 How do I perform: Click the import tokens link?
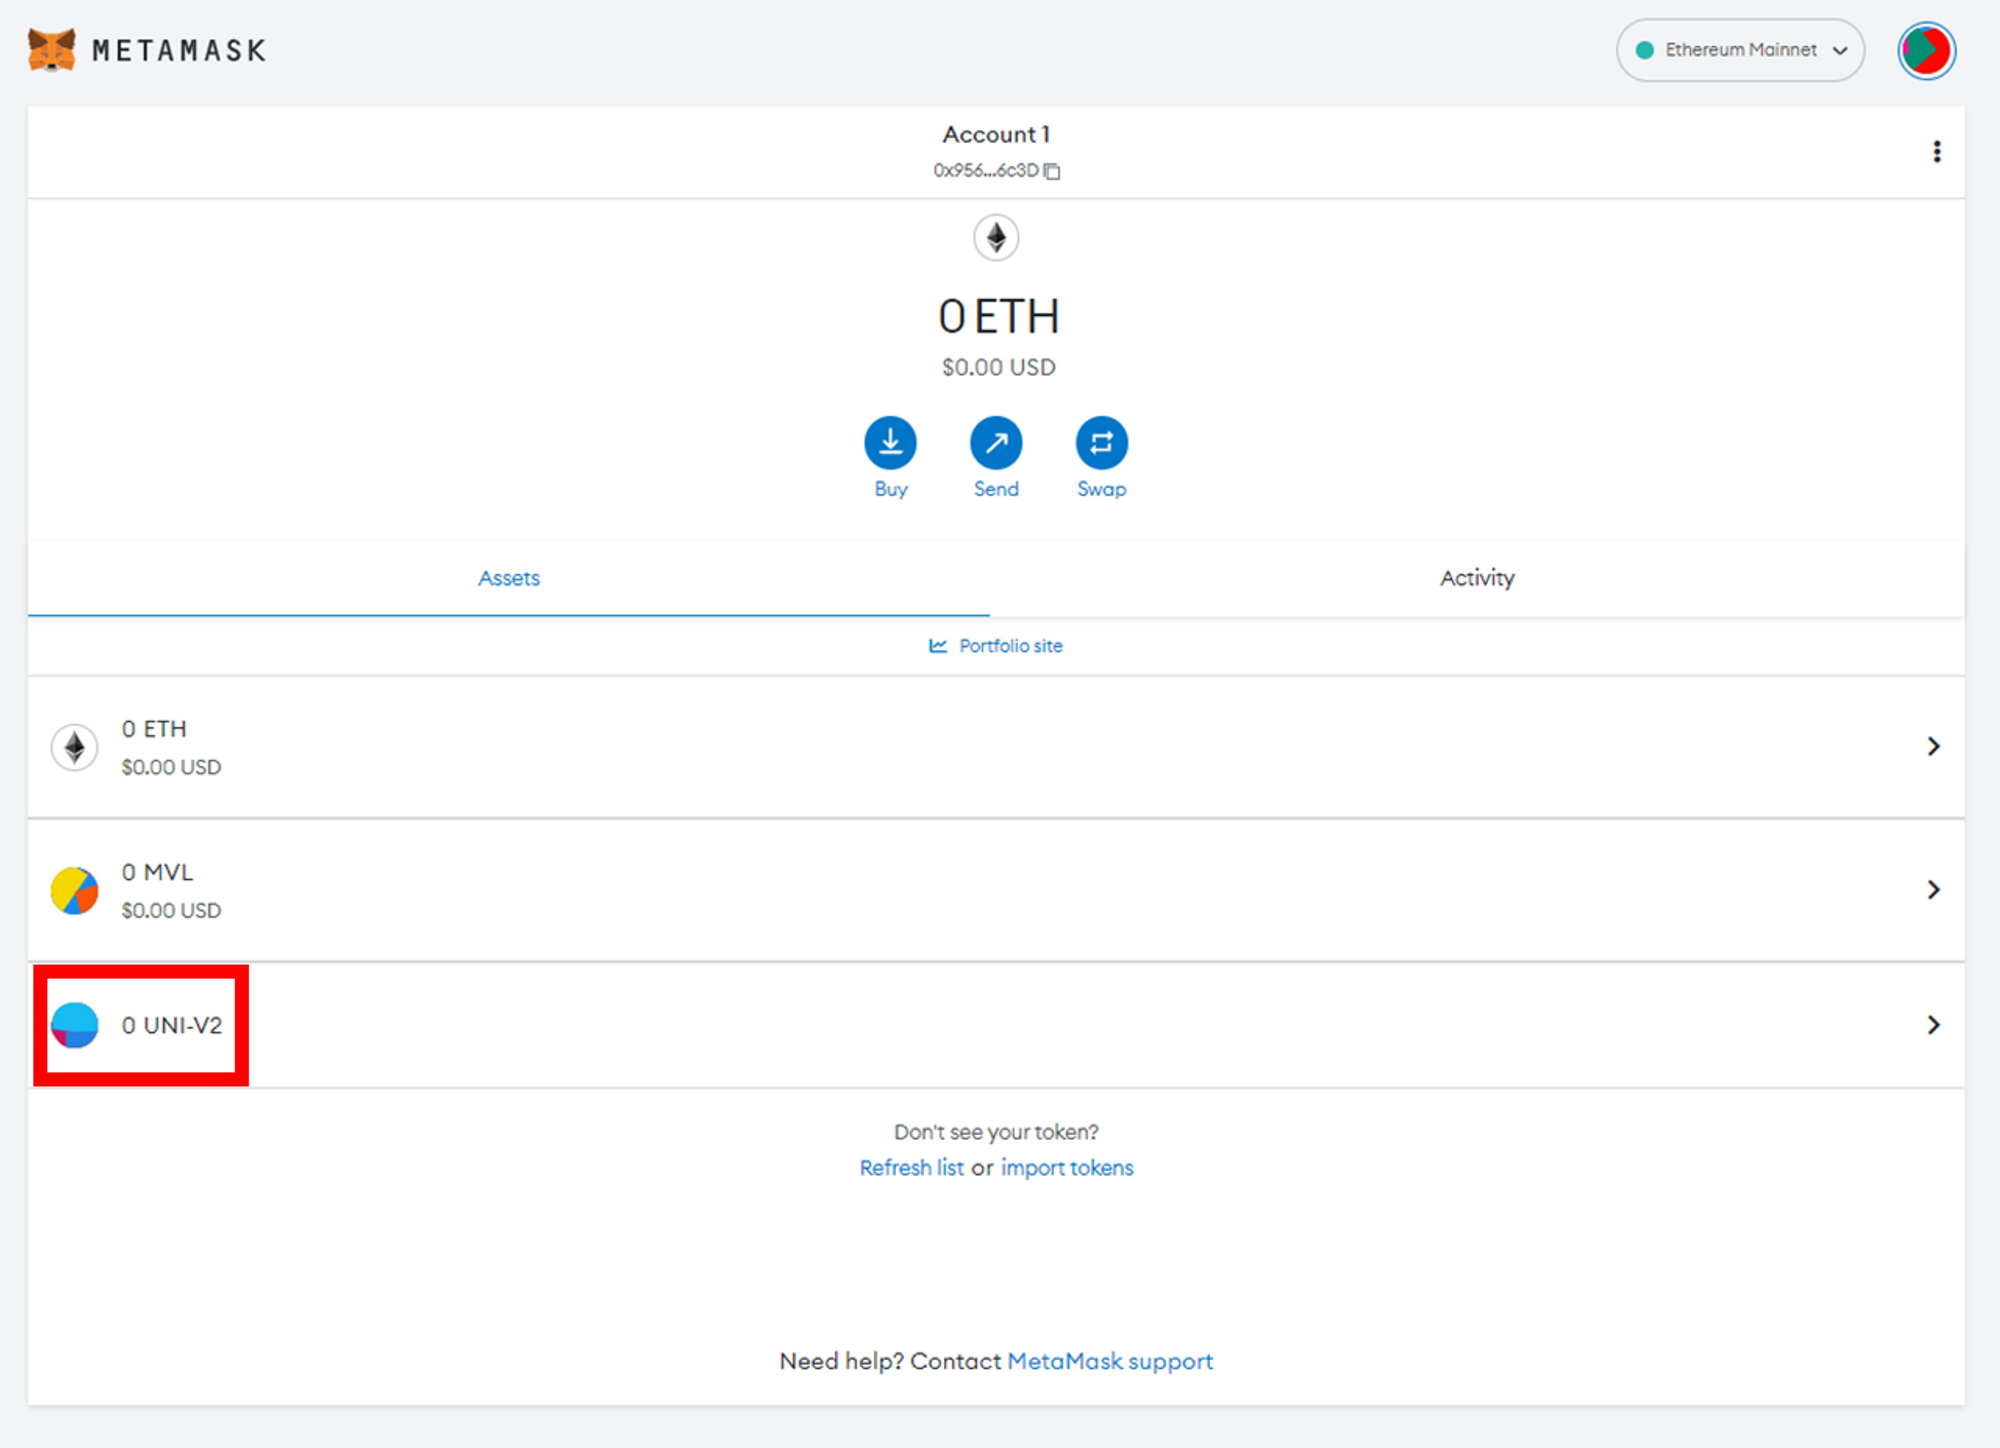pyautogui.click(x=1067, y=1168)
